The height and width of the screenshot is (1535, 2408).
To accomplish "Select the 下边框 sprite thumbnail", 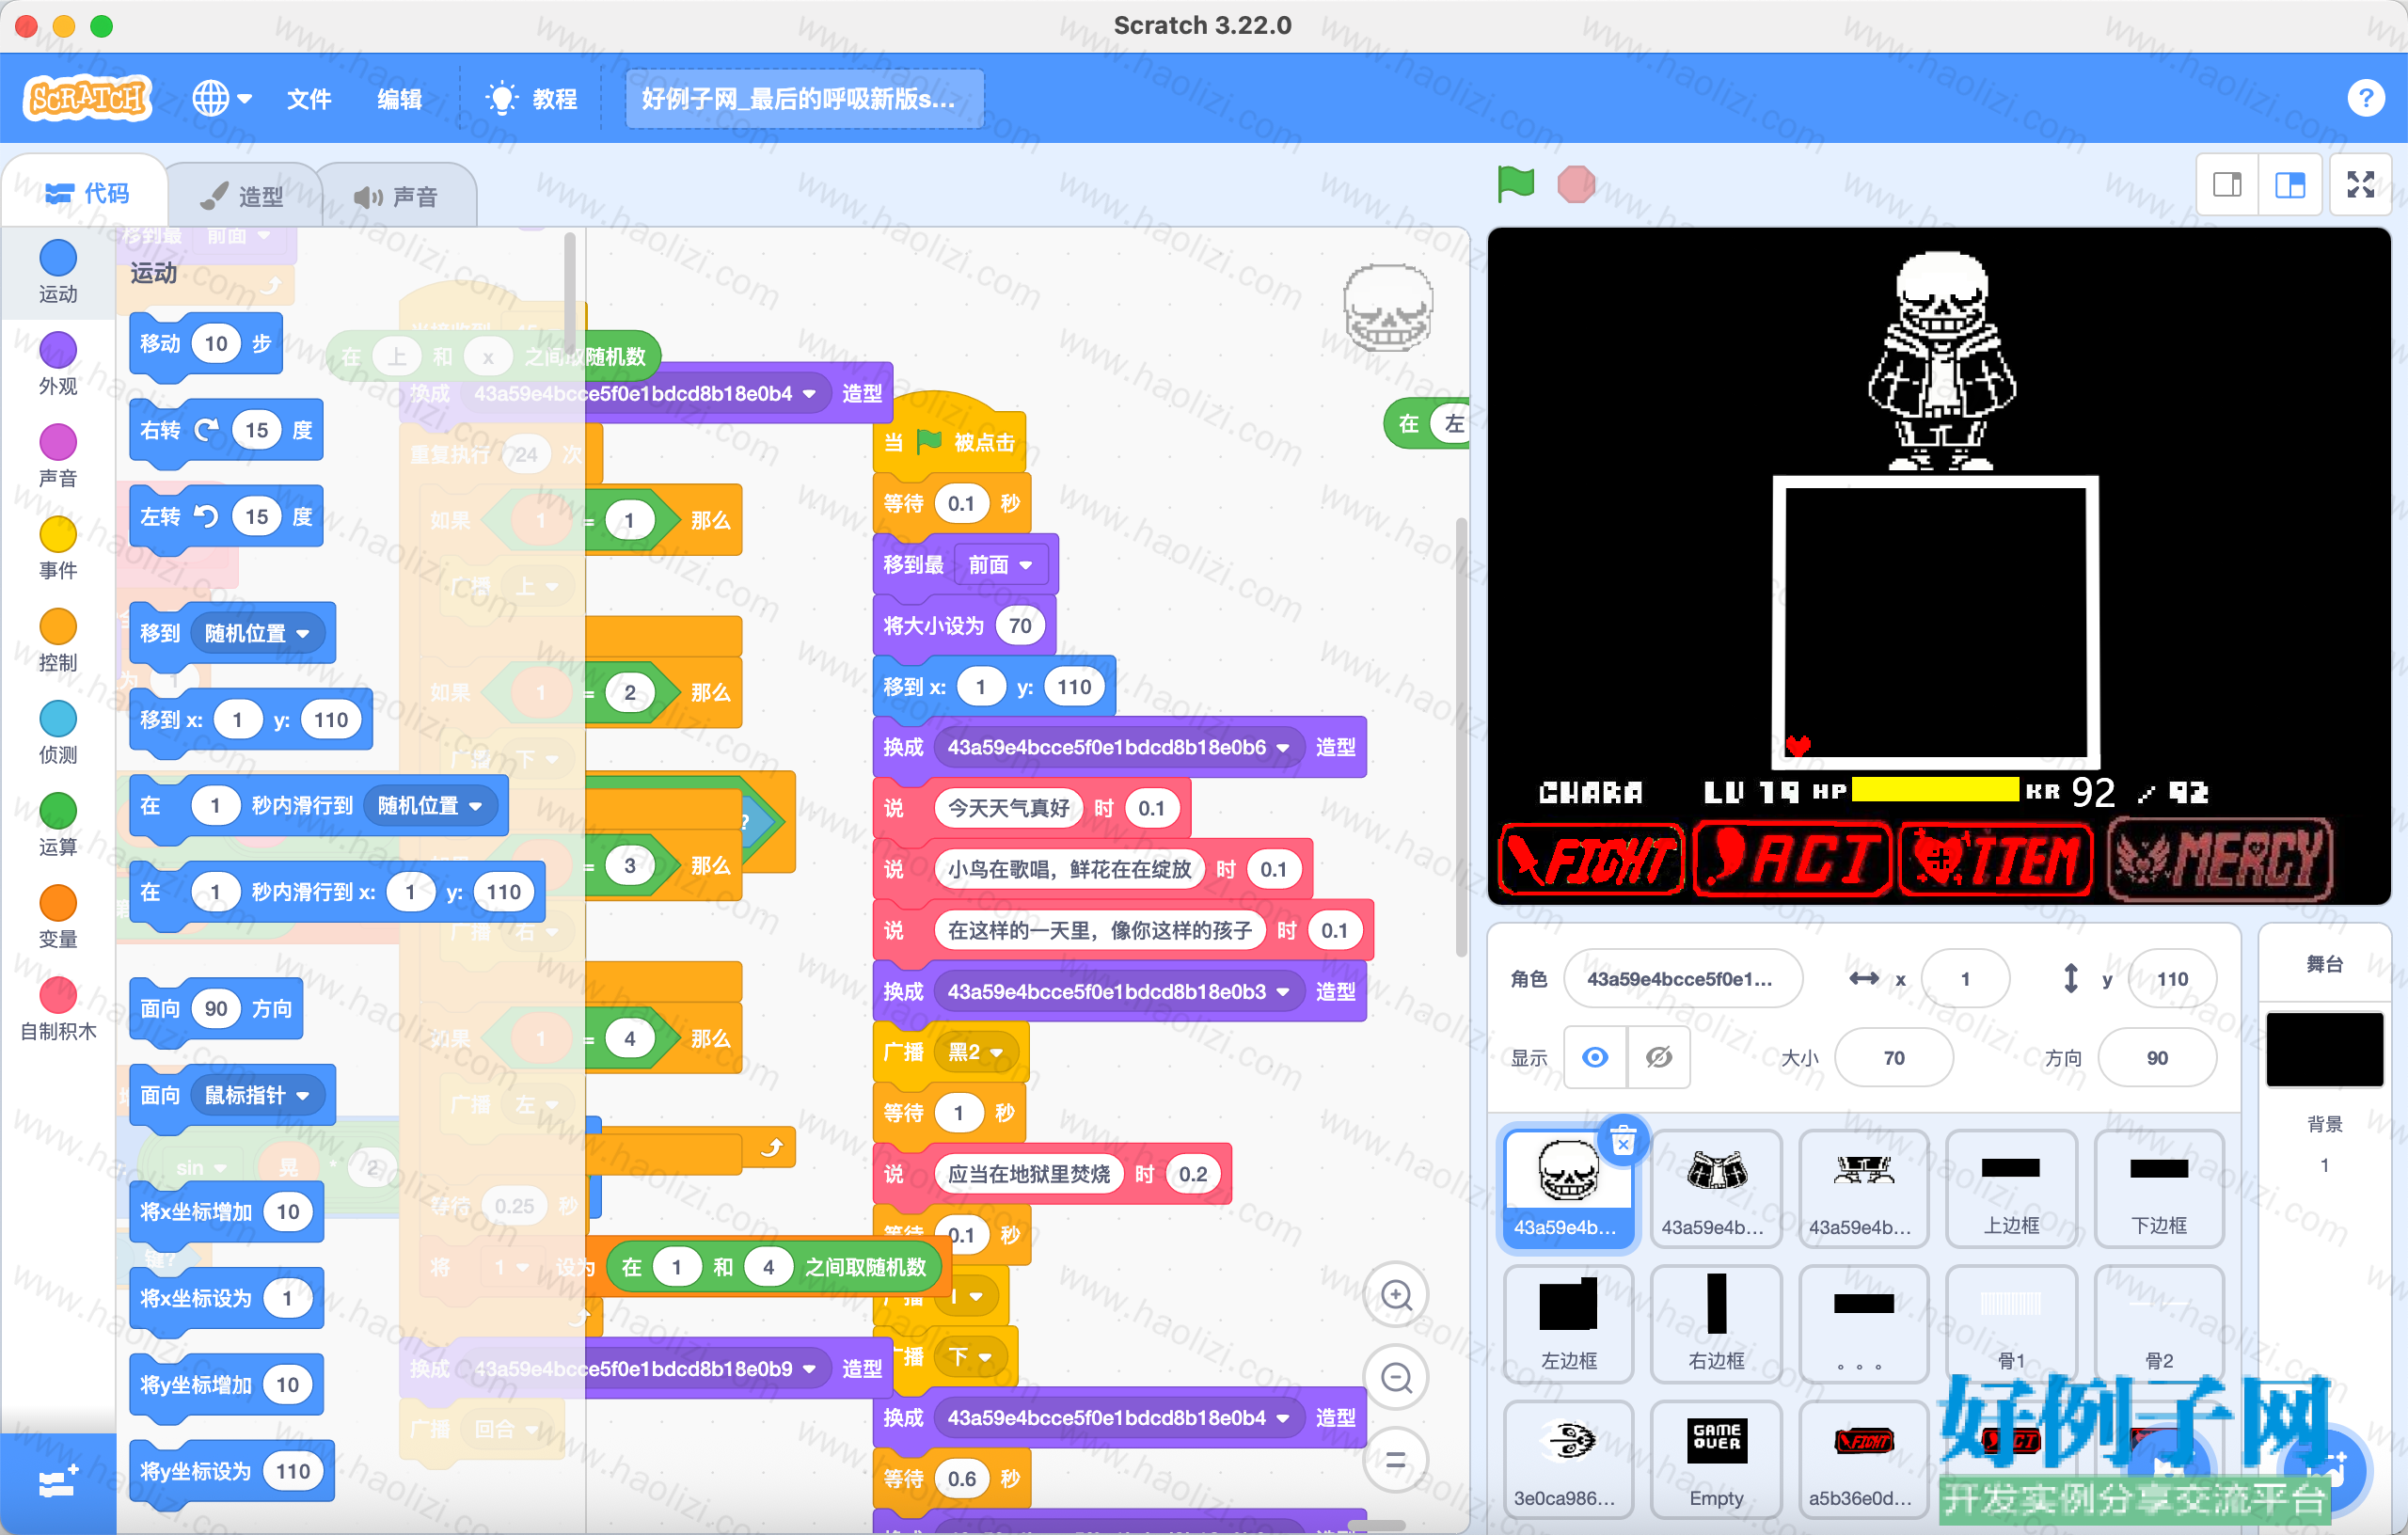I will 2159,1190.
